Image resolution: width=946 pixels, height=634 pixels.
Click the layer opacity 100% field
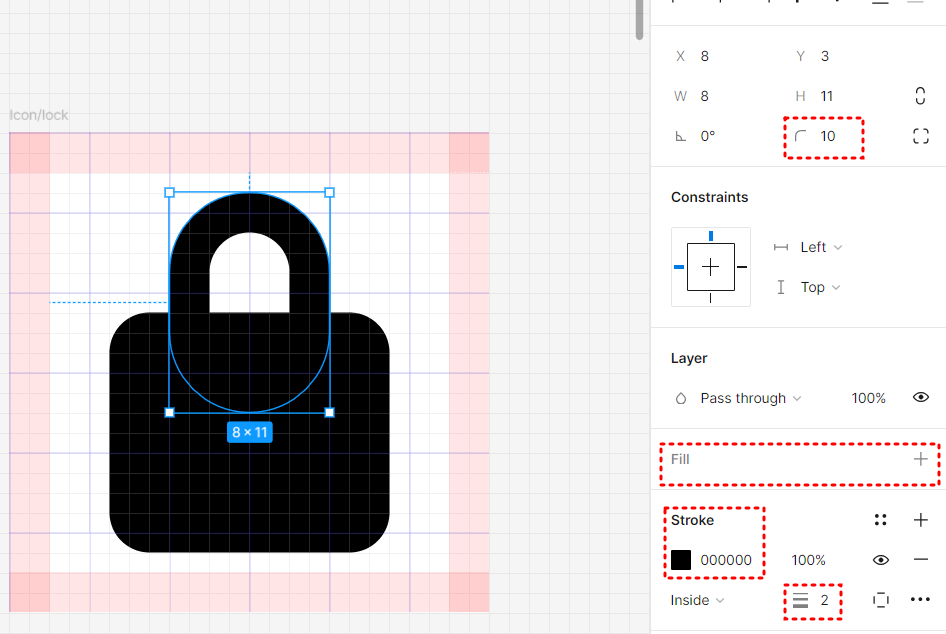click(x=868, y=398)
